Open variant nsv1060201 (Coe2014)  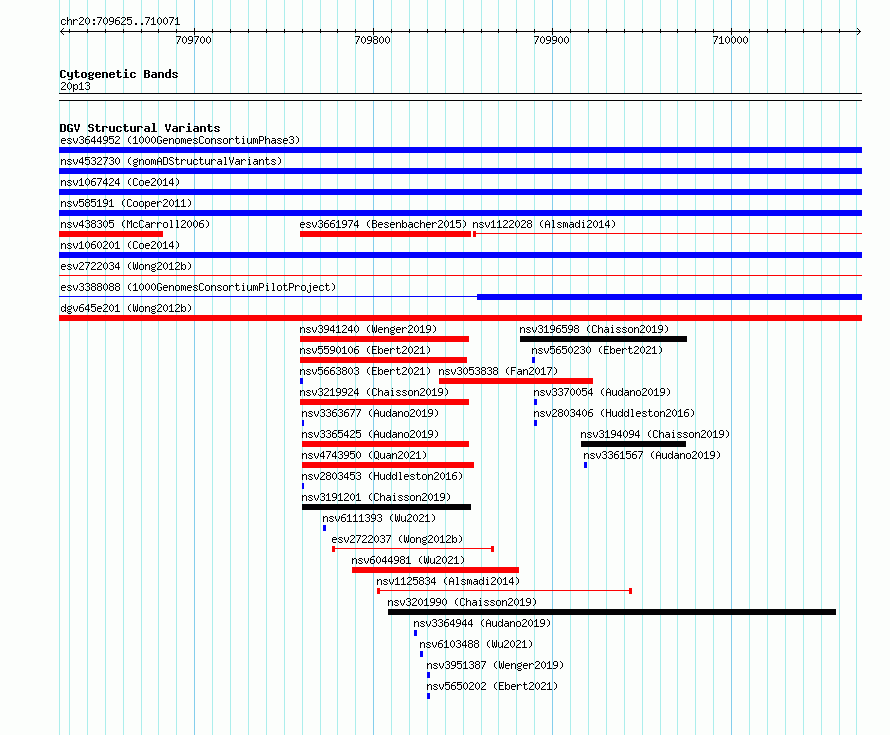click(120, 245)
